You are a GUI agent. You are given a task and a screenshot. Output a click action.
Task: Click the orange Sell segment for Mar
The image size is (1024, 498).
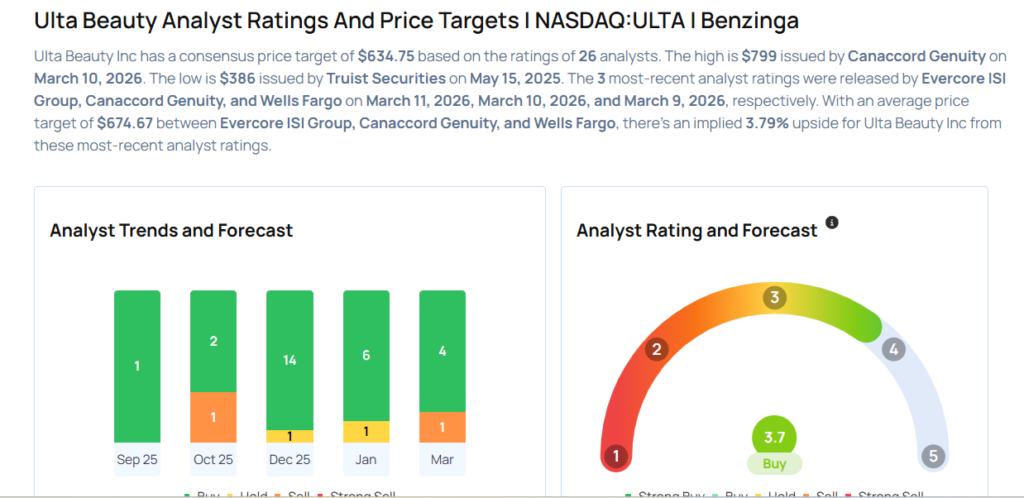pyautogui.click(x=442, y=427)
